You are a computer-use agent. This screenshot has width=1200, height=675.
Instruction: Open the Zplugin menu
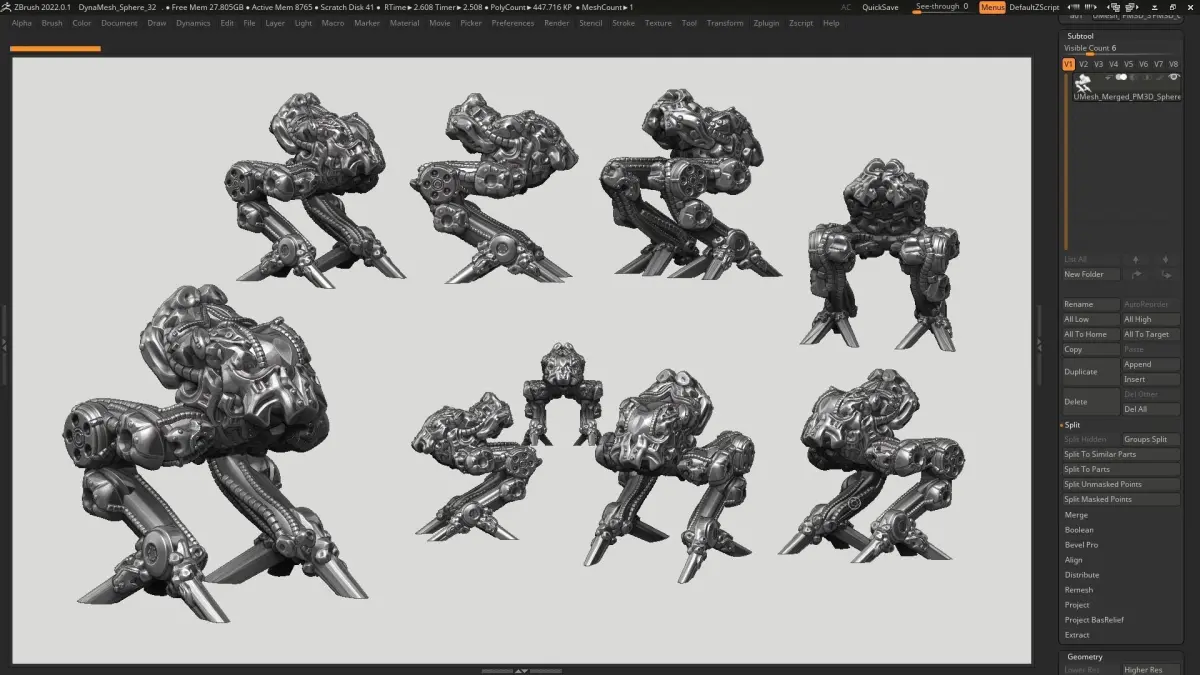click(766, 23)
